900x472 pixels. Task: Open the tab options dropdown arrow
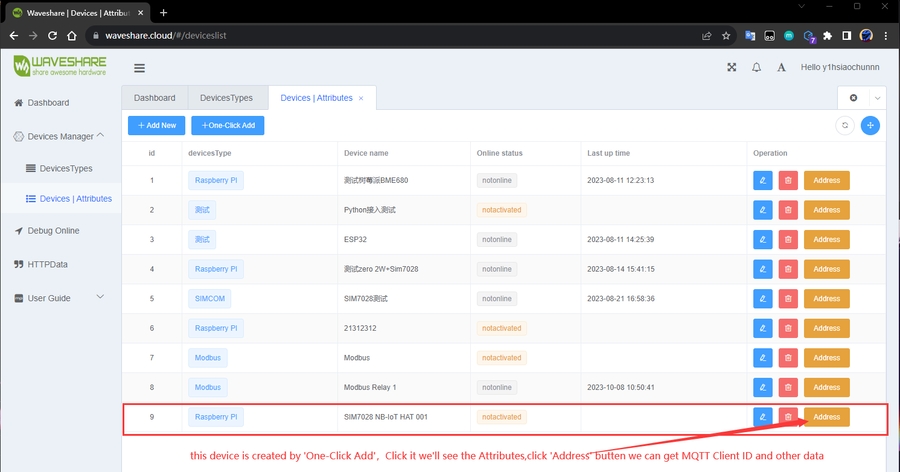877,98
